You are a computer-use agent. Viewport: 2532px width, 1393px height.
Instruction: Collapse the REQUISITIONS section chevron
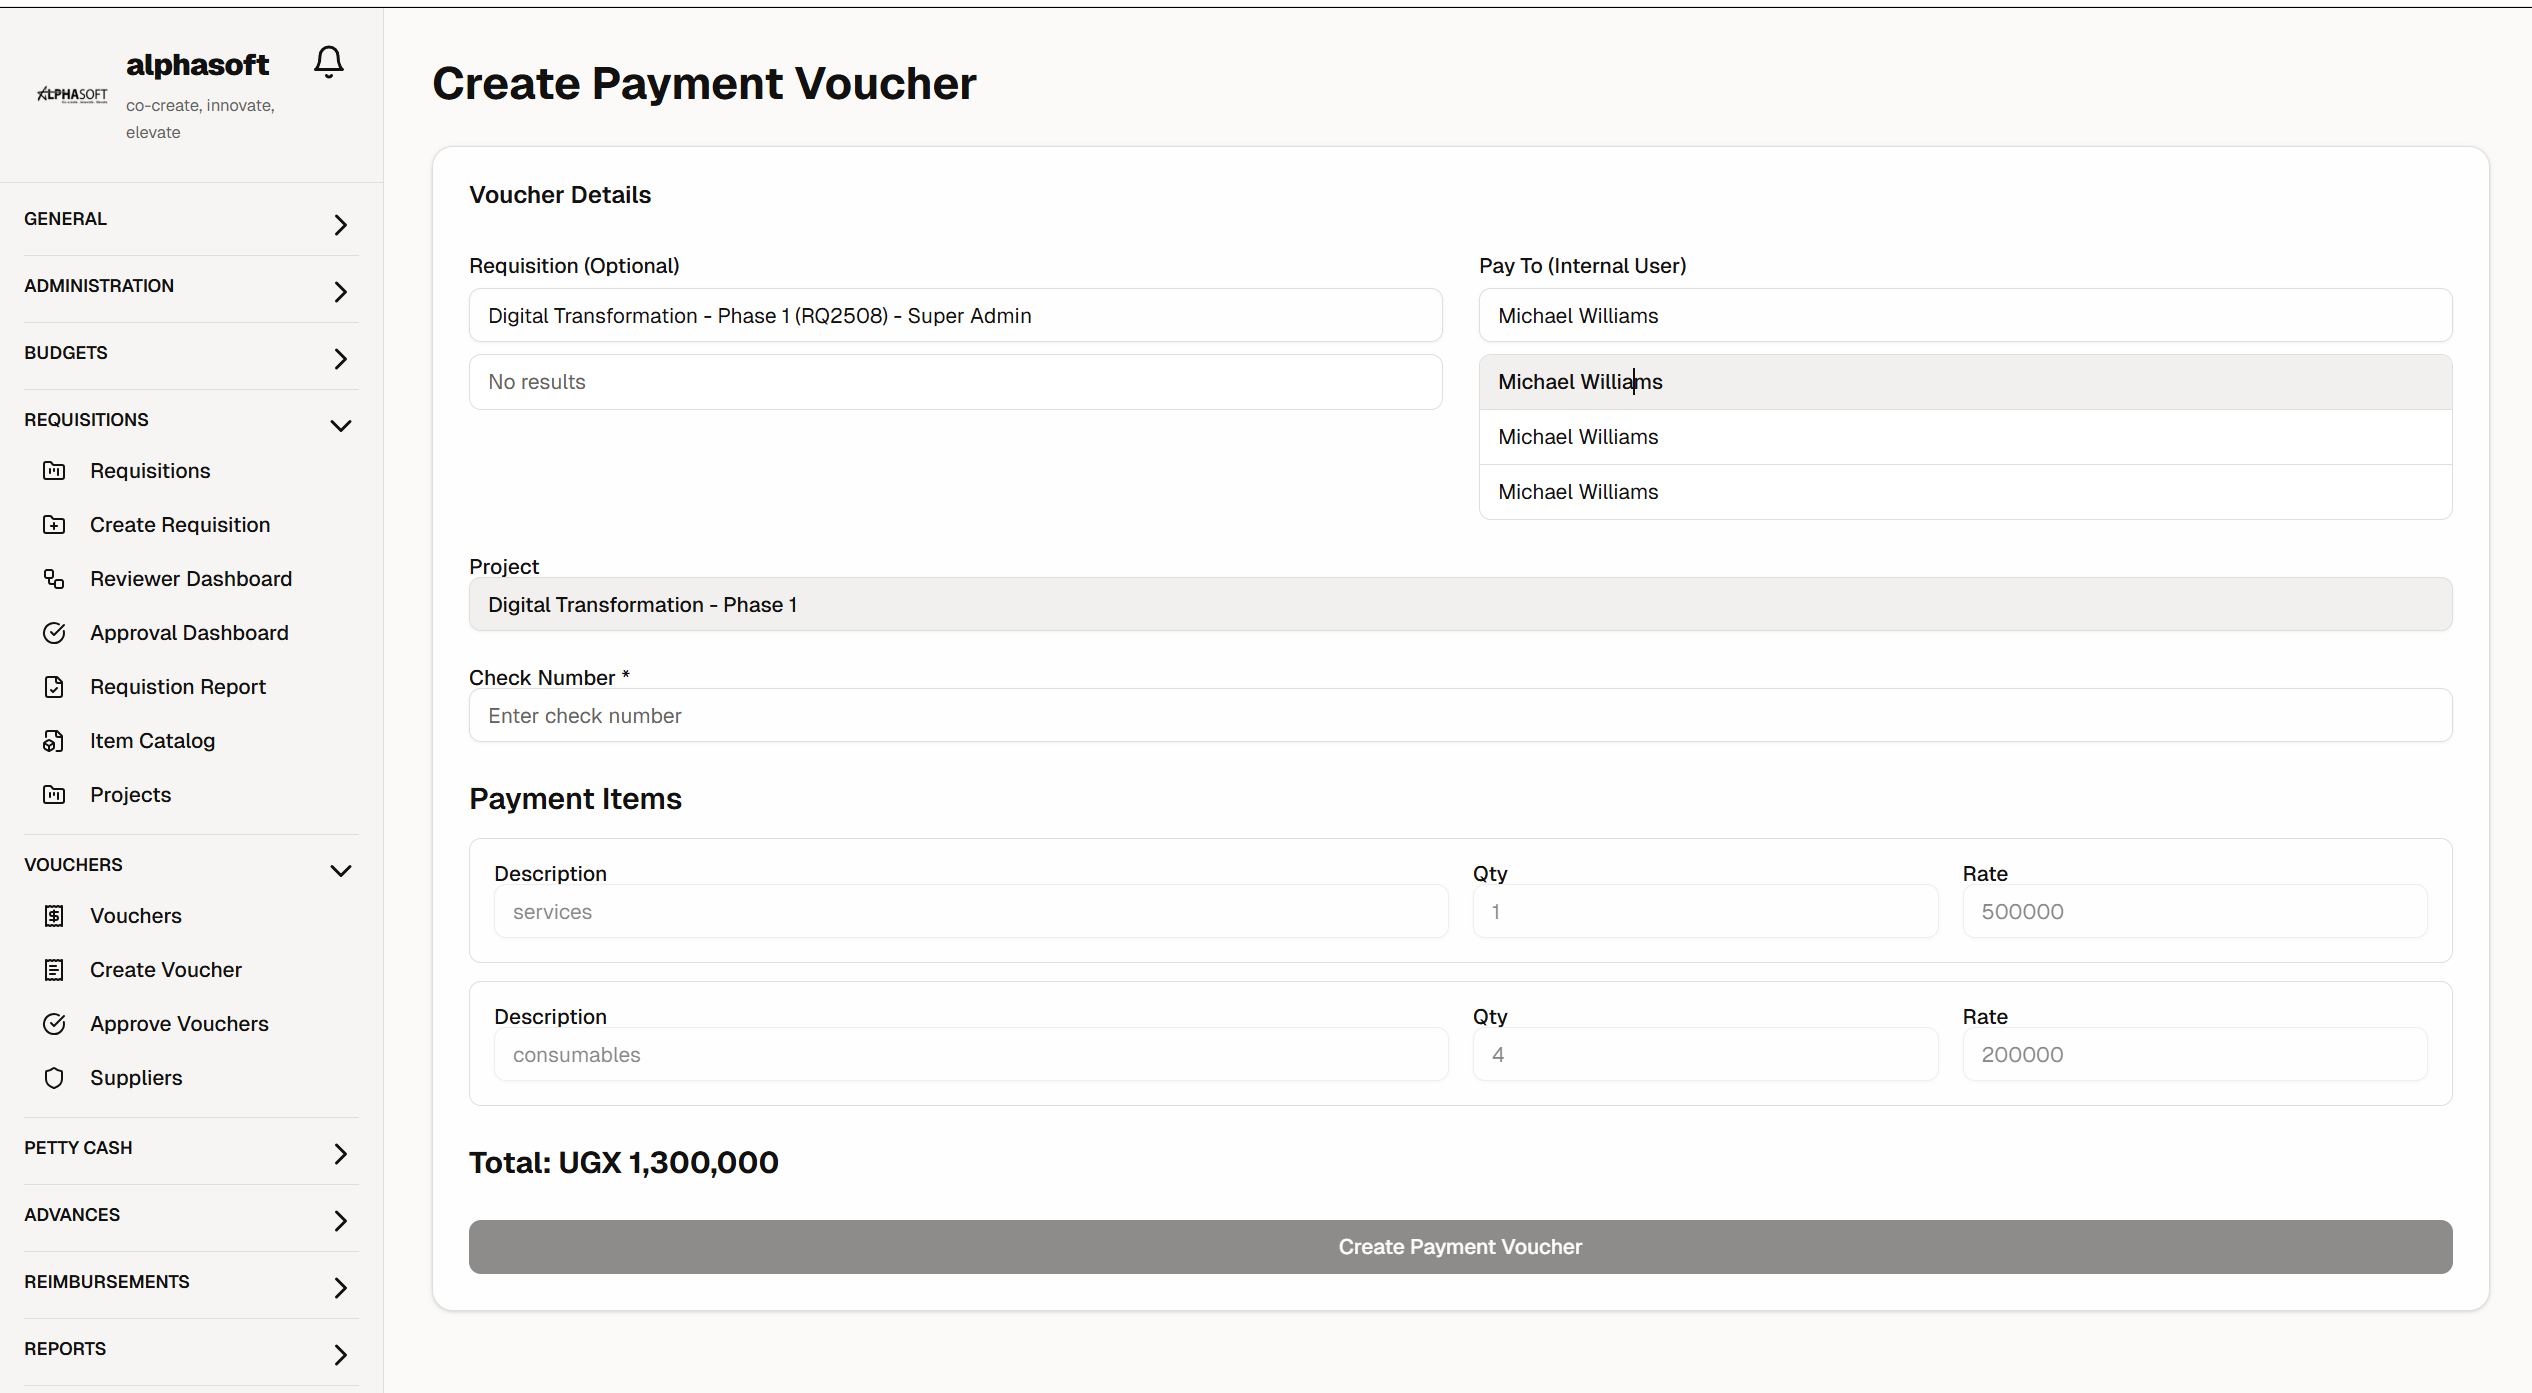coord(340,426)
